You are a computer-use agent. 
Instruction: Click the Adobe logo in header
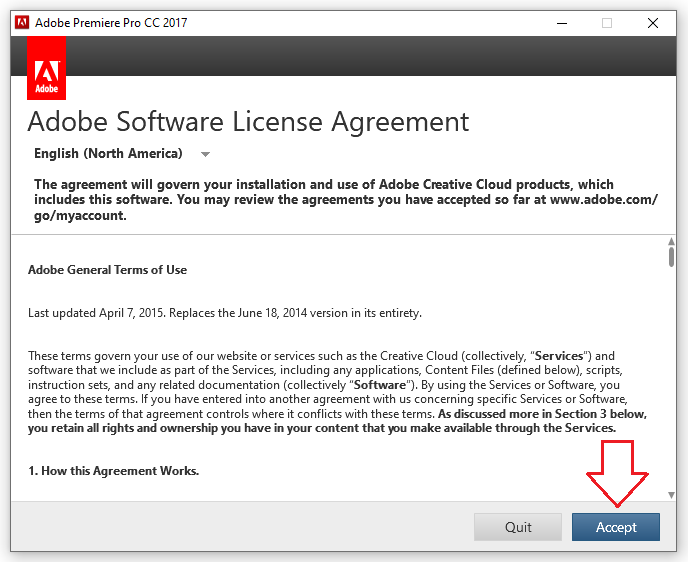47,68
